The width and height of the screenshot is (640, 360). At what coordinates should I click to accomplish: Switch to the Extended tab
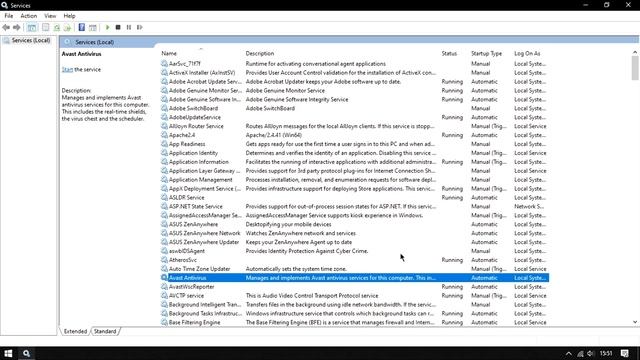(x=76, y=331)
